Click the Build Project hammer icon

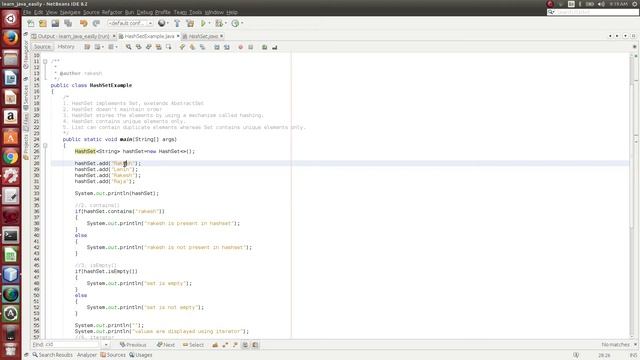177,23
